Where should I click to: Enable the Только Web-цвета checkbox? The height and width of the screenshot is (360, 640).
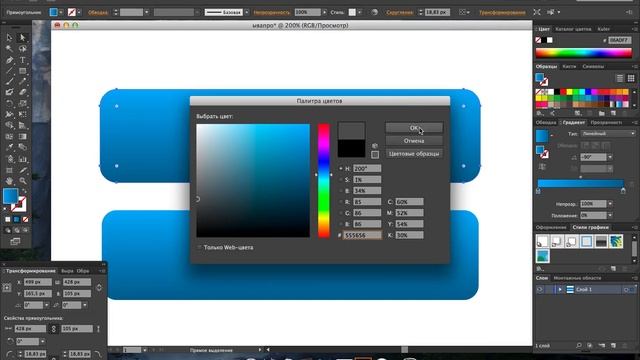pyautogui.click(x=199, y=247)
